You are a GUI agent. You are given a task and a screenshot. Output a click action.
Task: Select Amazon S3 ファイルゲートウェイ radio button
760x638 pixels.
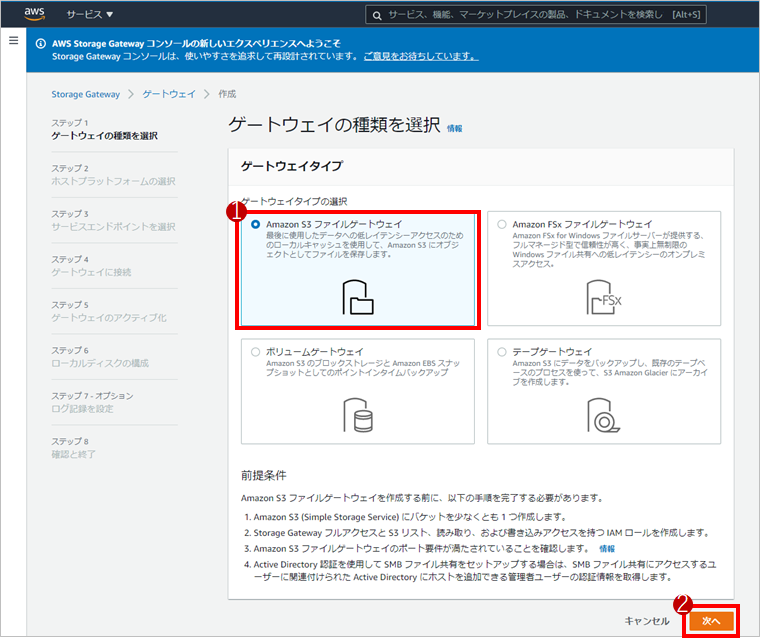[x=255, y=224]
